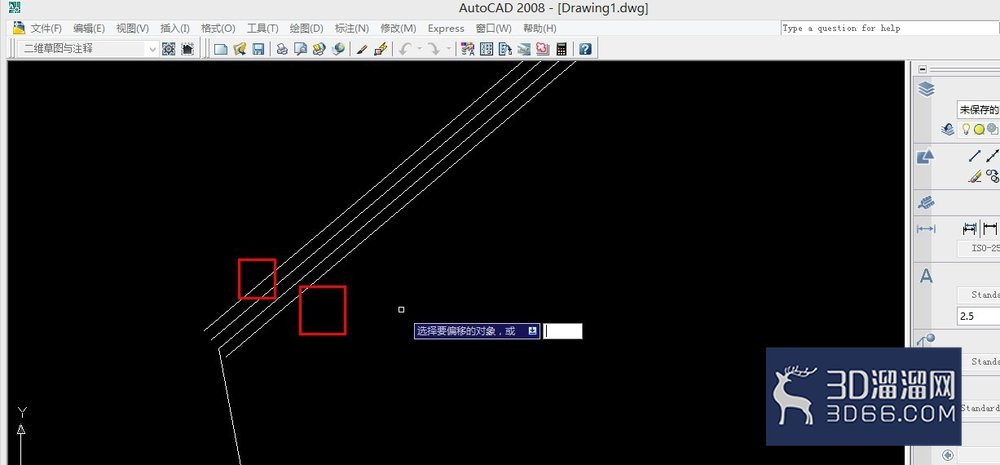The width and height of the screenshot is (1000, 465).
Task: Open the Sheet Set Manager icon
Action: pos(524,49)
